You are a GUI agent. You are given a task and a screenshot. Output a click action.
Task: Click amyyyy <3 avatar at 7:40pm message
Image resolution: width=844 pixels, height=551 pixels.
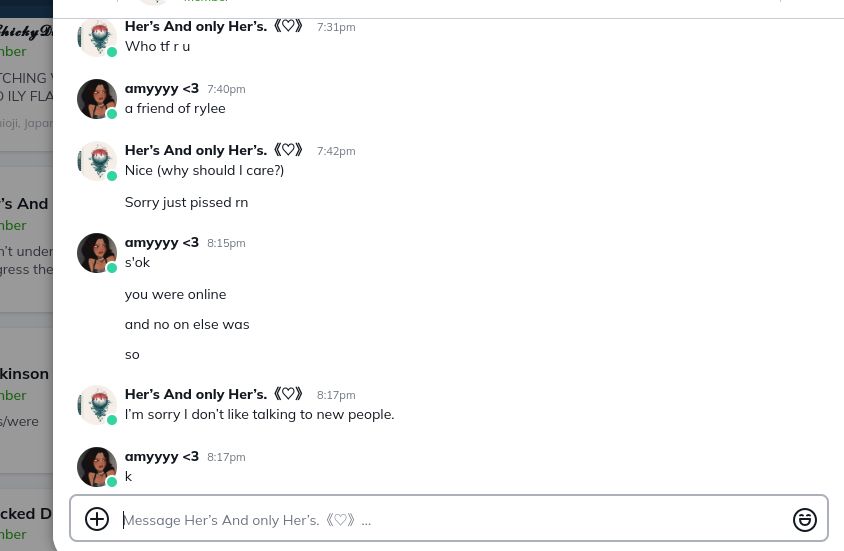coord(97,99)
